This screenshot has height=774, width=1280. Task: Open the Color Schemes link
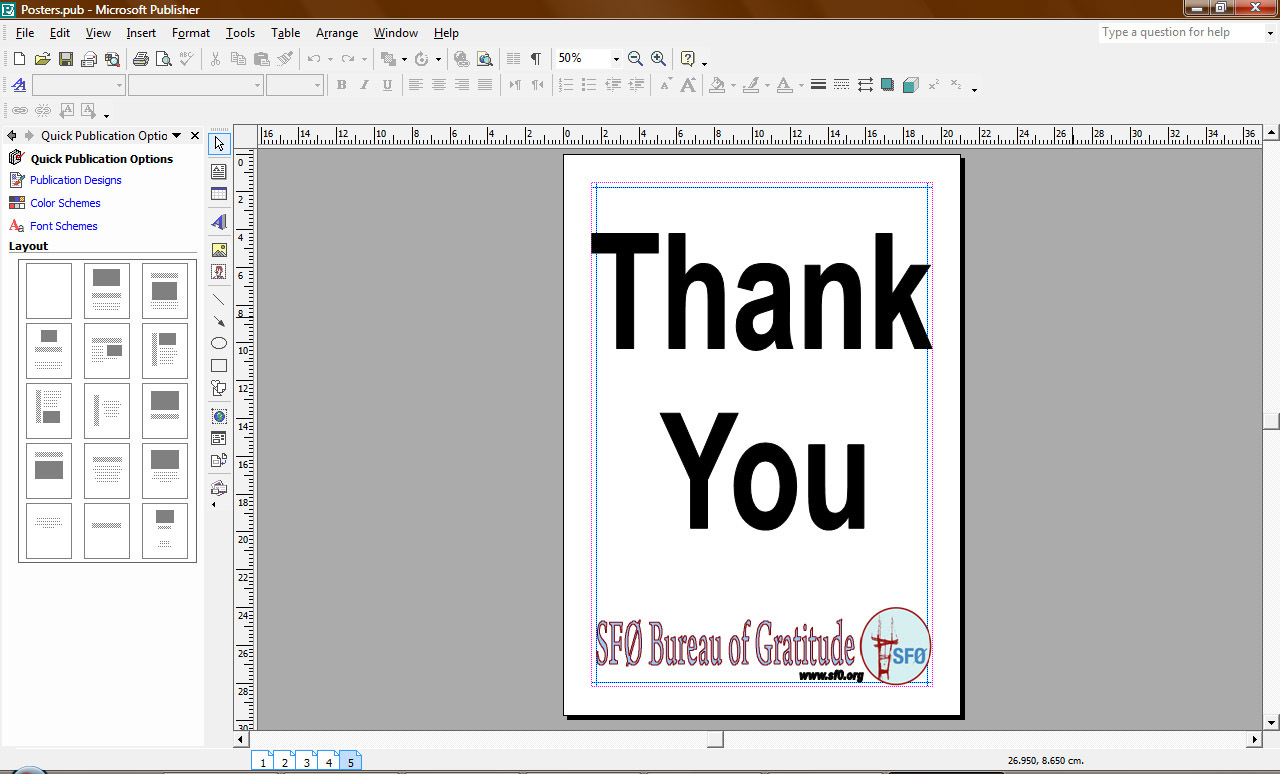[x=65, y=203]
